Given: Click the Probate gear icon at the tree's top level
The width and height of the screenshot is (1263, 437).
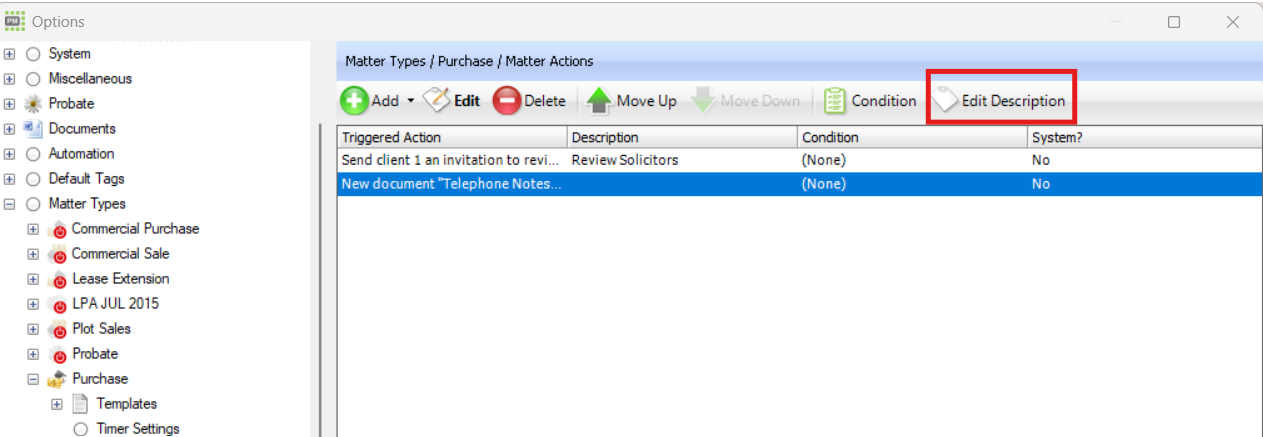Looking at the screenshot, I should point(33,104).
